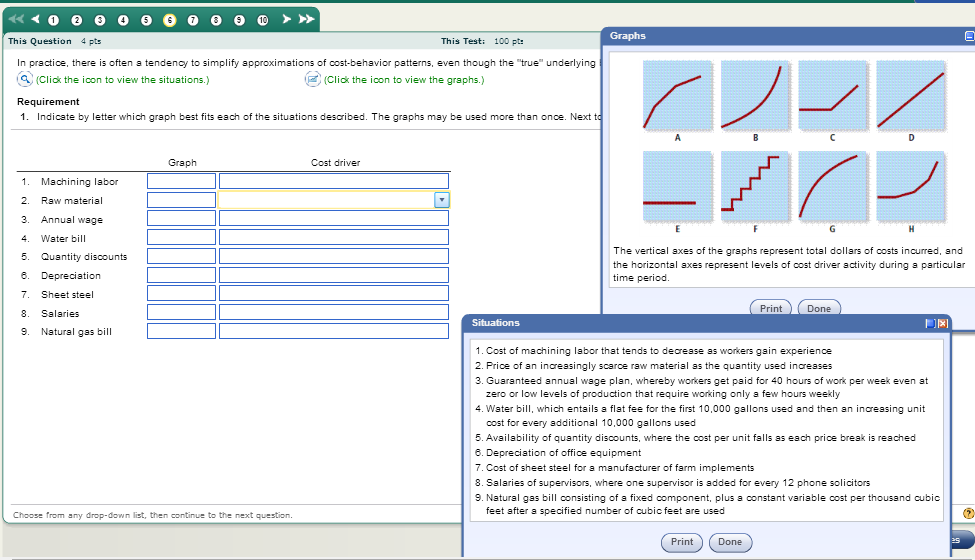Screen dimensions: 975x560
Task: Jump to question 3 circle
Action: click(99, 21)
